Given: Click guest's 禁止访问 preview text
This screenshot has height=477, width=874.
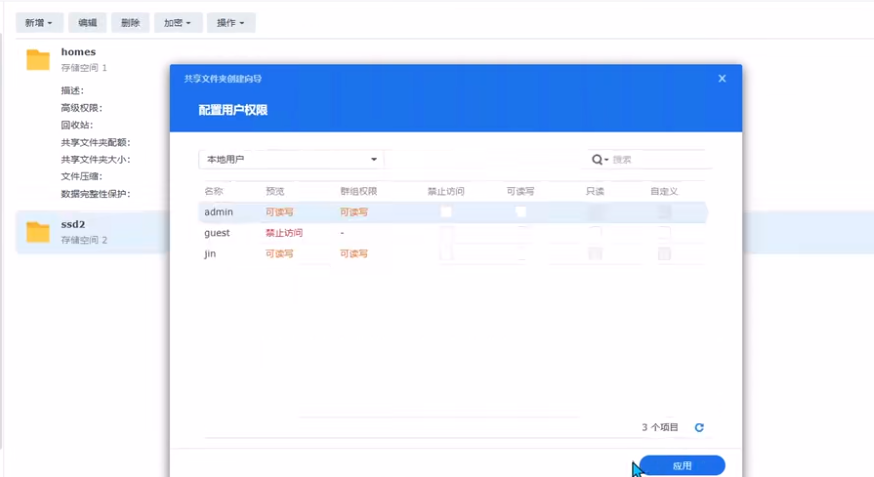Looking at the screenshot, I should tap(284, 233).
